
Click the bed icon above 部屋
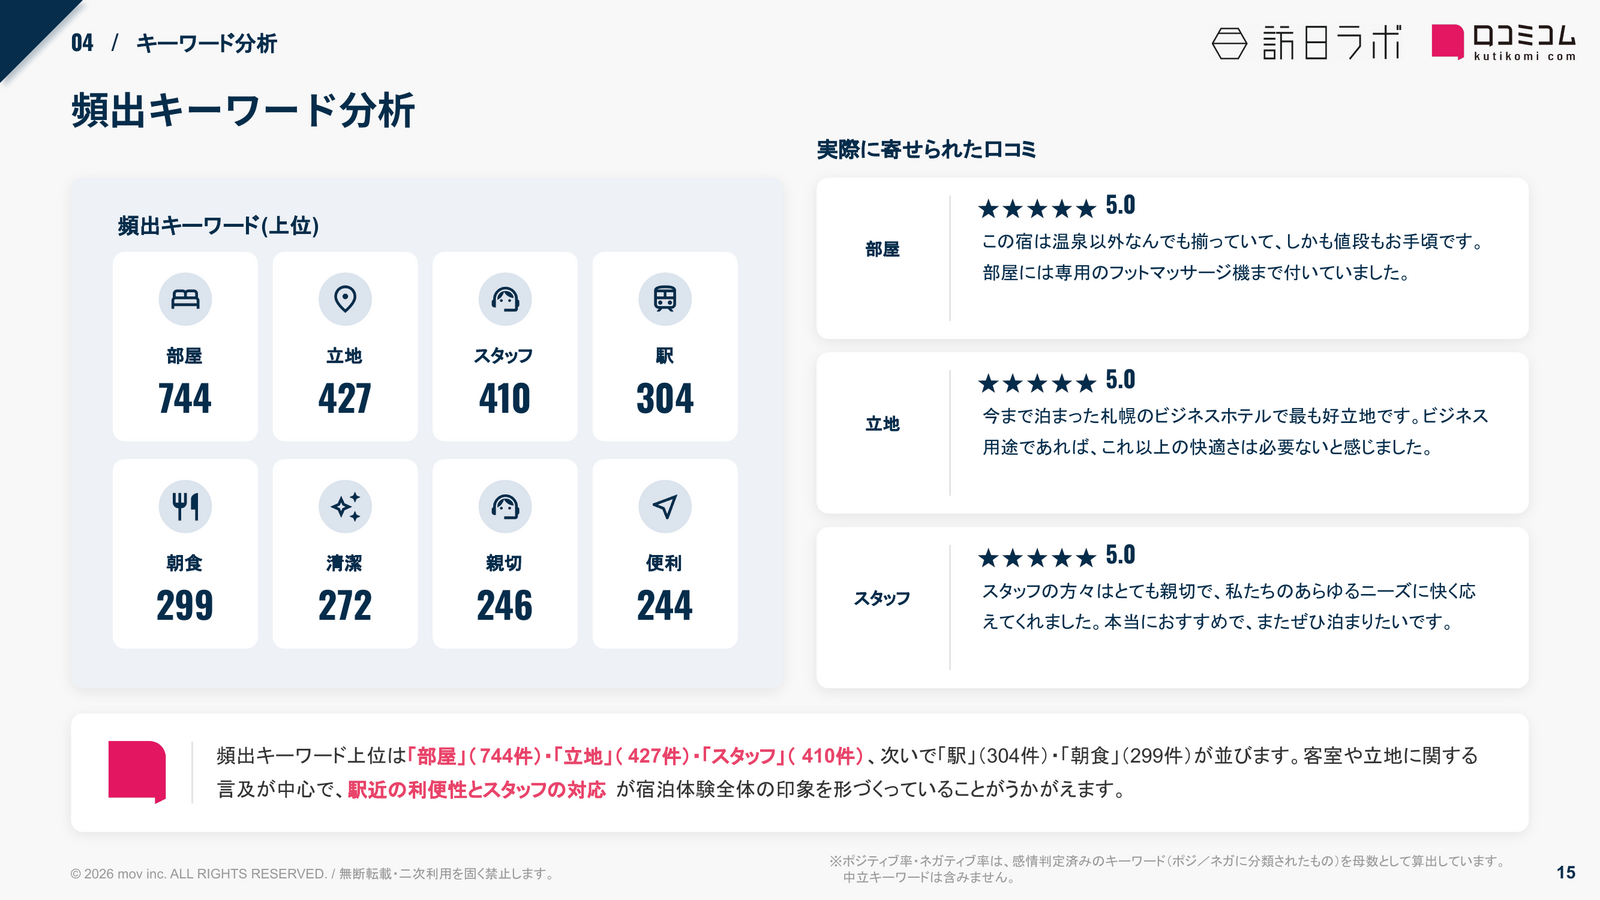click(x=185, y=299)
